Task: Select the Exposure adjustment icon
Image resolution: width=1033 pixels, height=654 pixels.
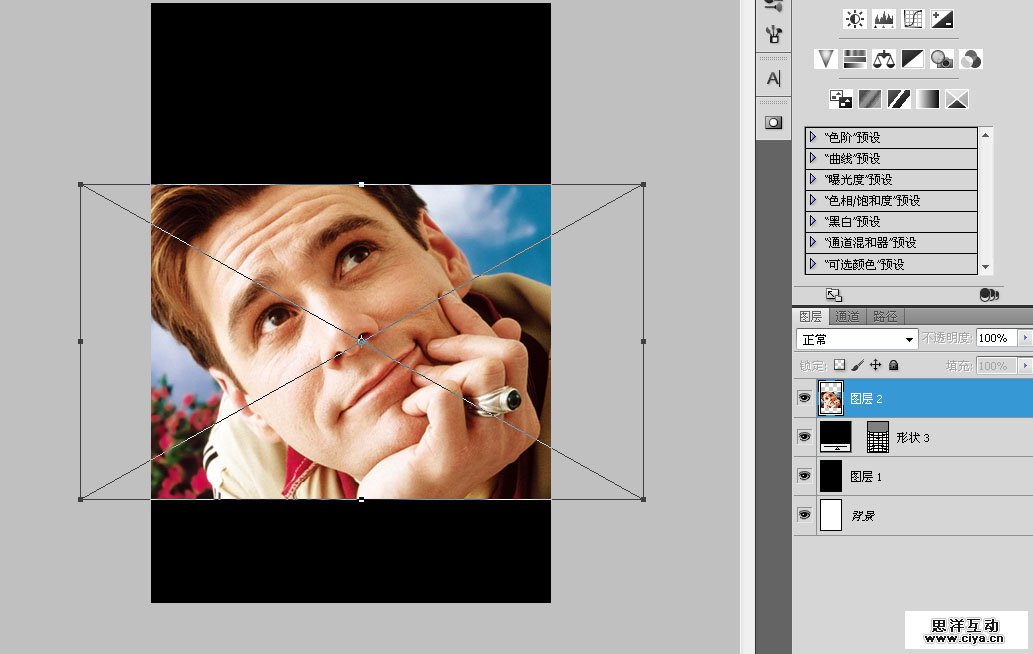Action: coord(942,19)
